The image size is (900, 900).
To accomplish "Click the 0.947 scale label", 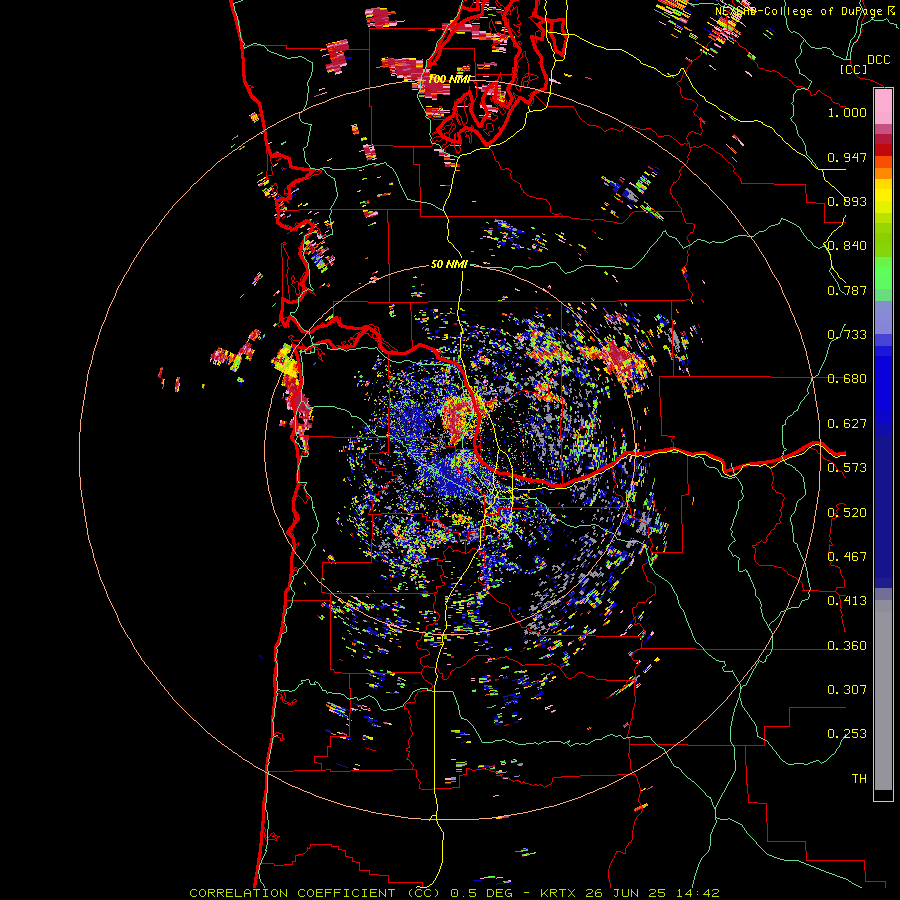I will click(x=847, y=157).
